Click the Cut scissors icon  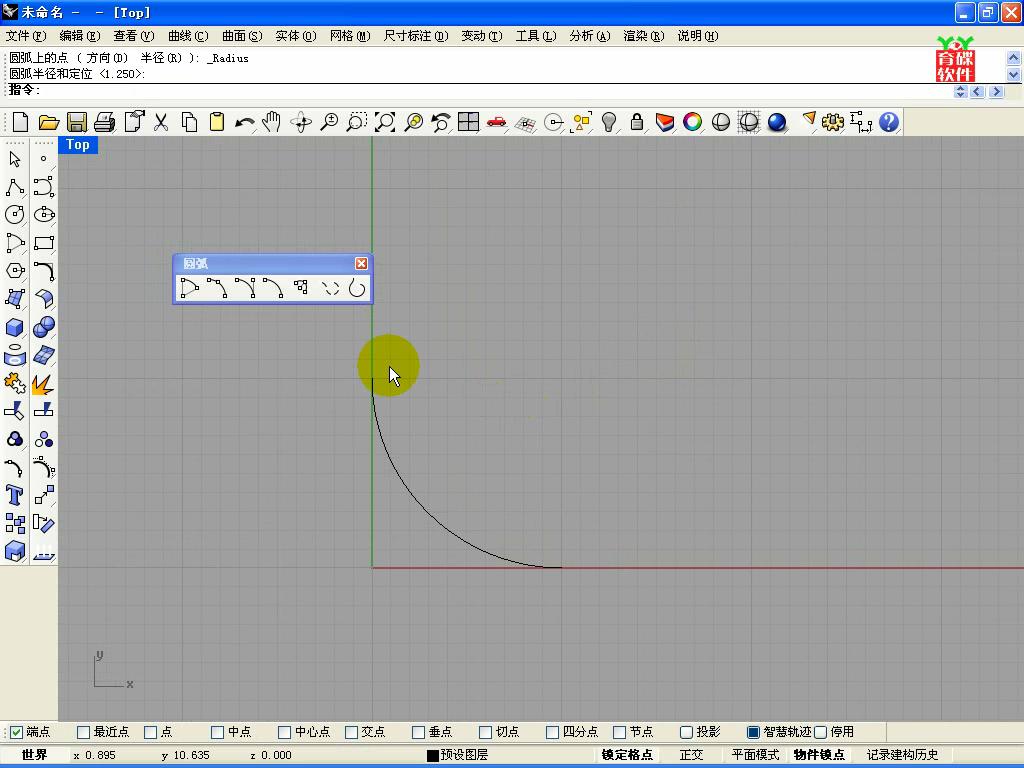click(x=161, y=122)
